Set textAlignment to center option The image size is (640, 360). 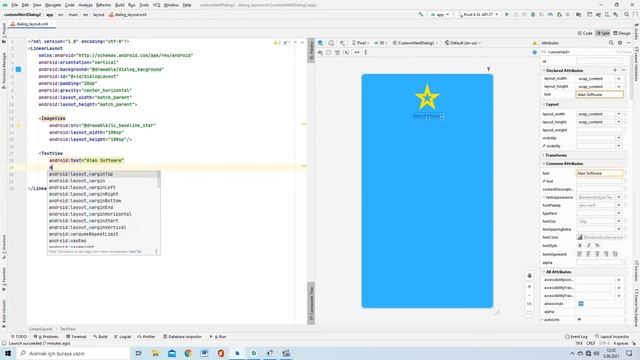pyautogui.click(x=597, y=254)
